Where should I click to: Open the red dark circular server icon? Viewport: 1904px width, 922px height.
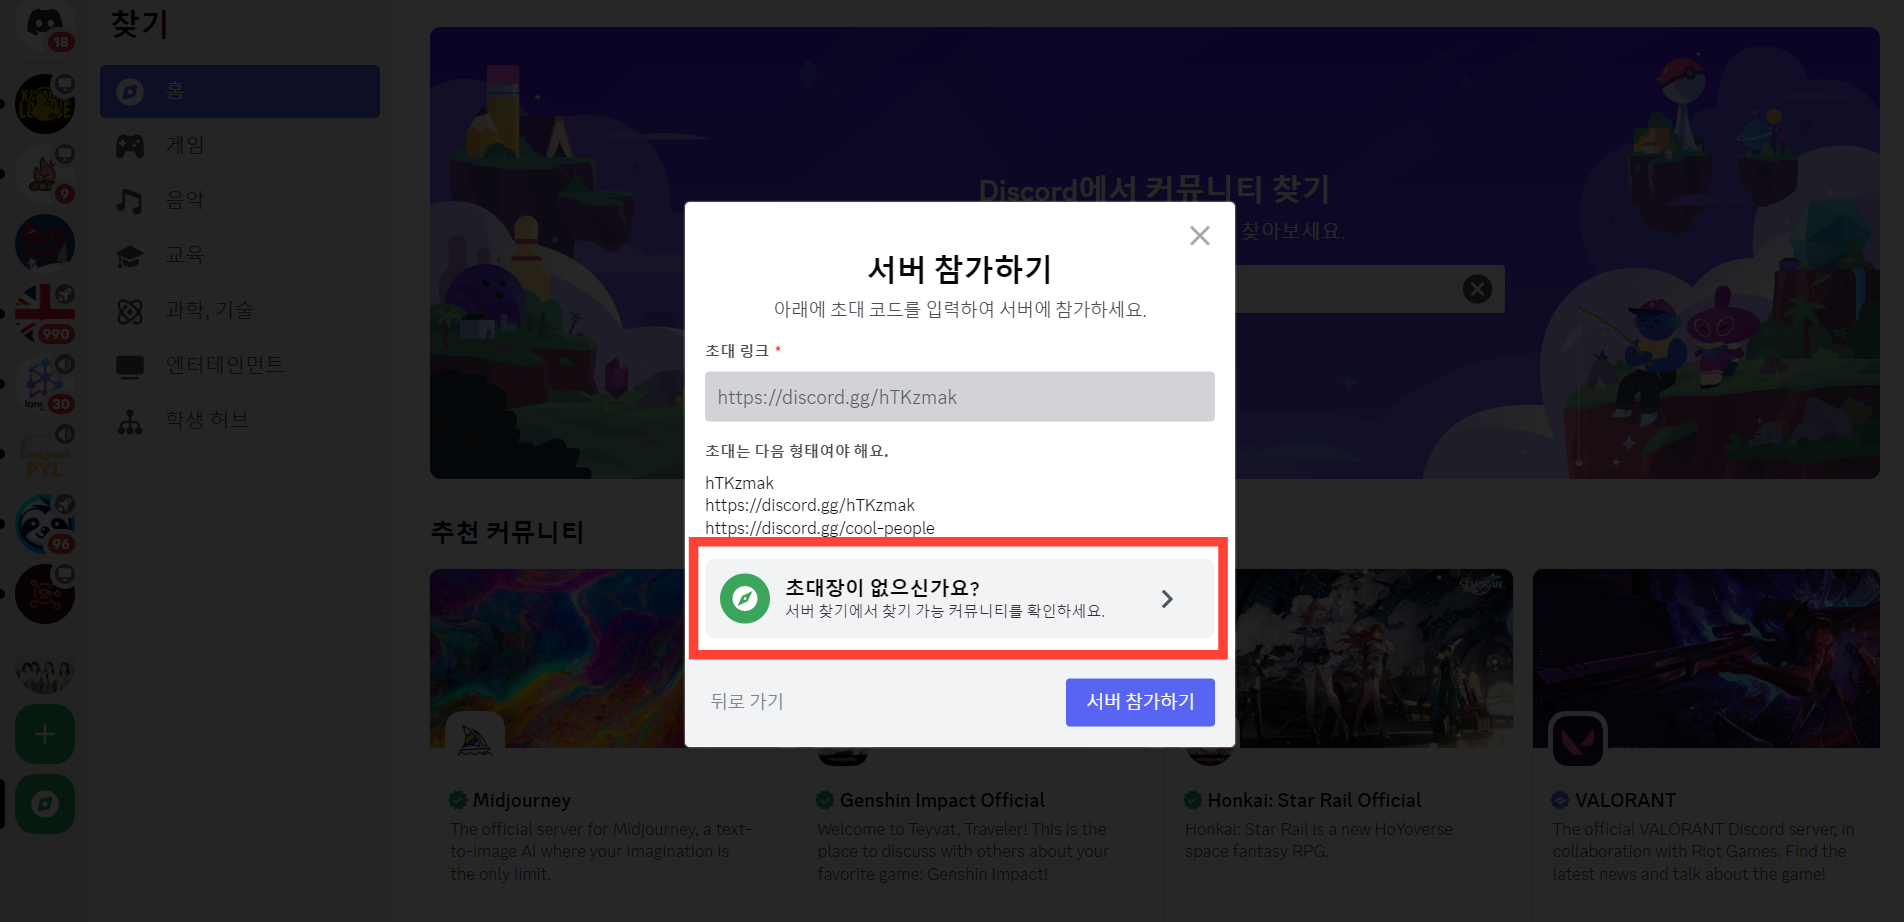[x=45, y=594]
